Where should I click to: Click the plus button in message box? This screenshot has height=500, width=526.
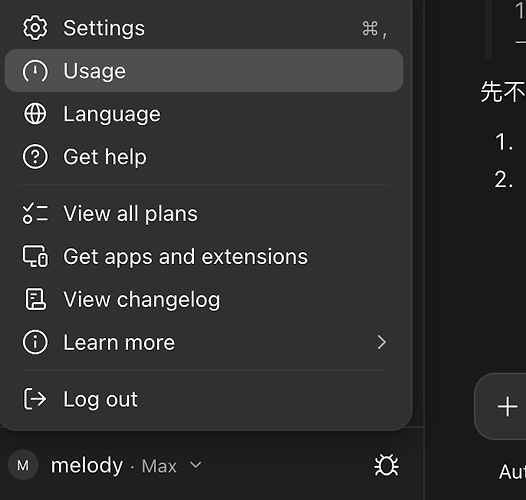[507, 406]
